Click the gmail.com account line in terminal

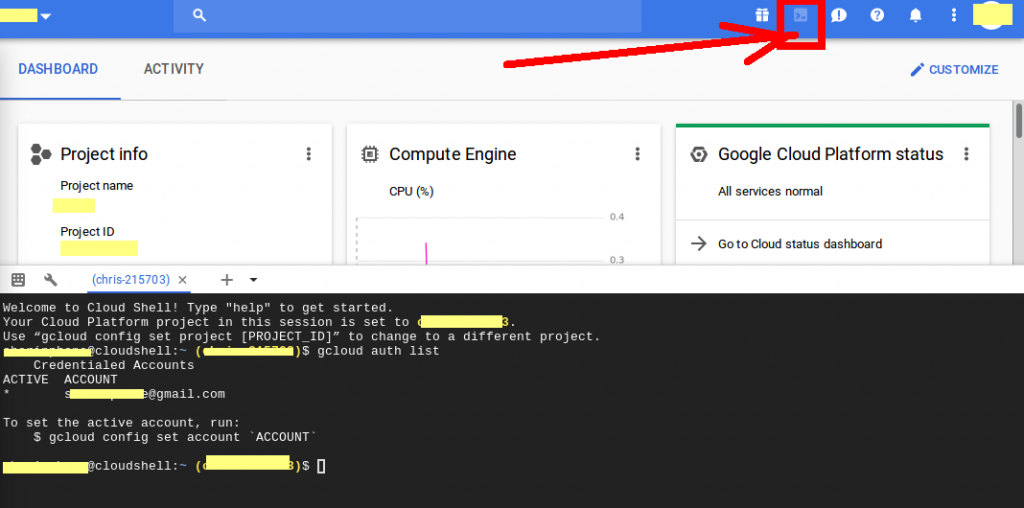(145, 394)
